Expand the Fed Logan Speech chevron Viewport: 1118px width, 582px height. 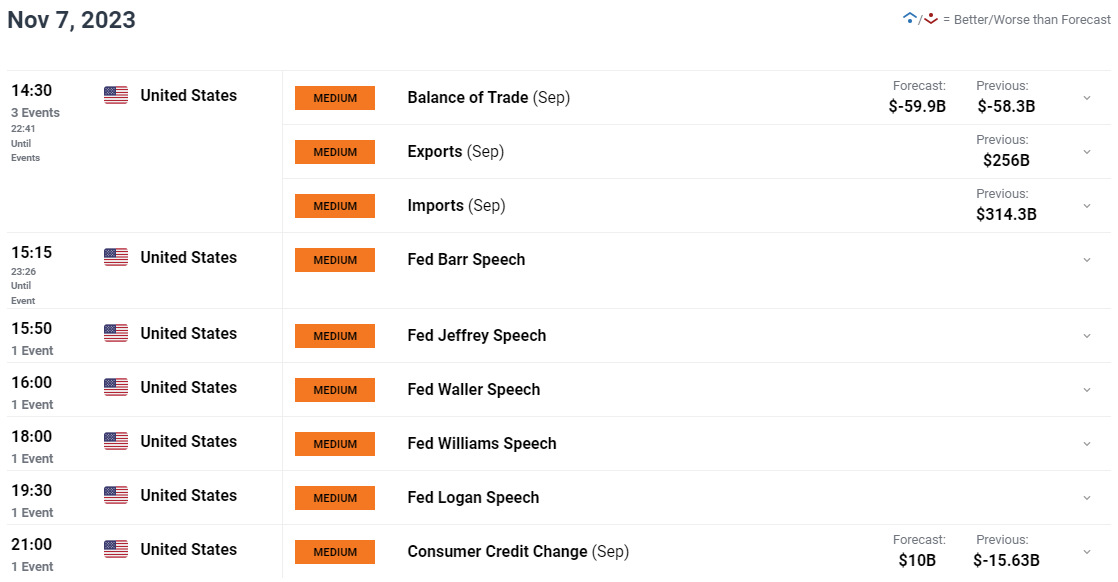tap(1087, 498)
